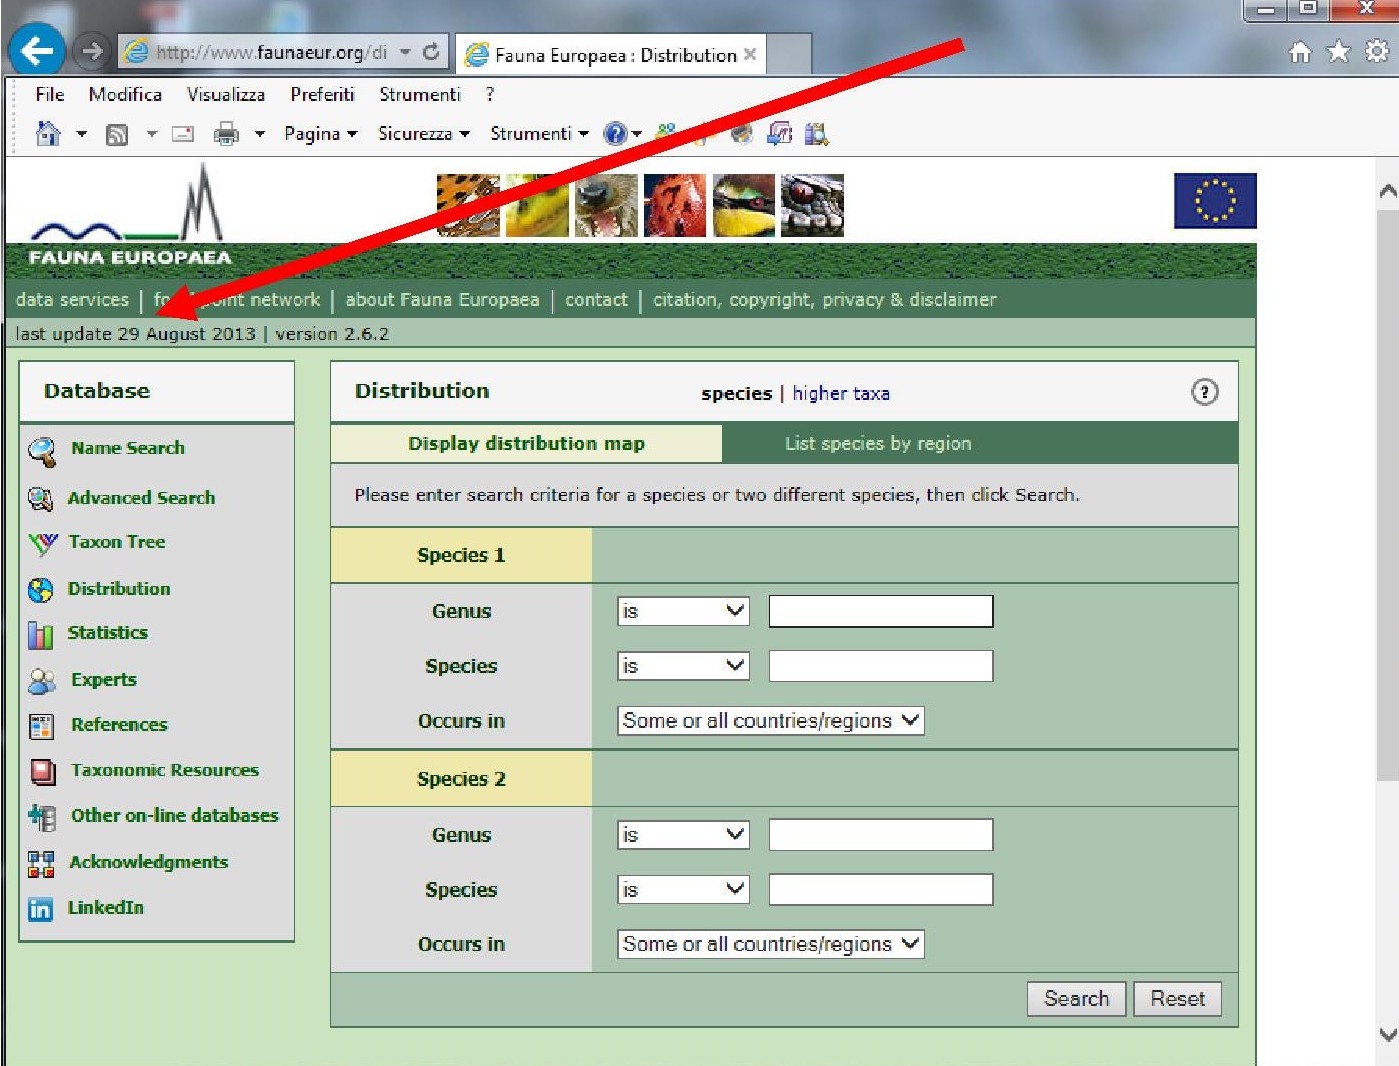Open Favorites with the star icon
1399x1066 pixels.
pos(1338,52)
